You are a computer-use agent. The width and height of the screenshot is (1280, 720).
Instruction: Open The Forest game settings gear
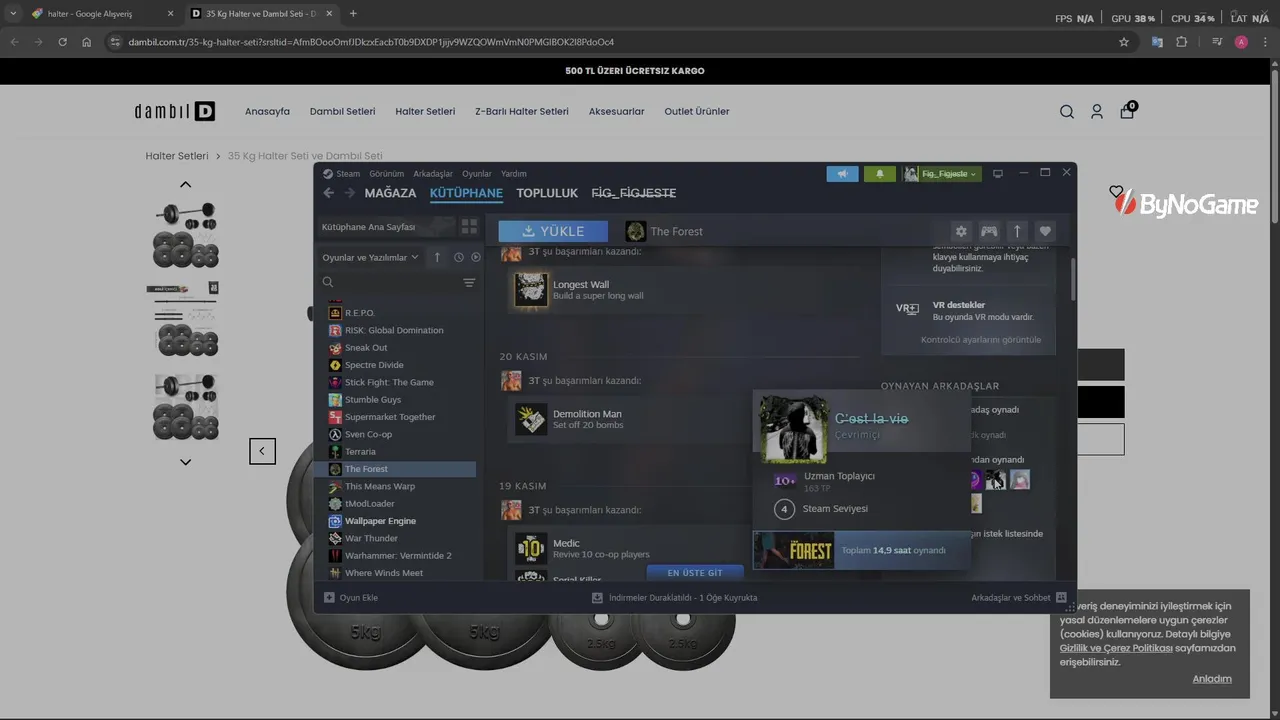click(961, 231)
